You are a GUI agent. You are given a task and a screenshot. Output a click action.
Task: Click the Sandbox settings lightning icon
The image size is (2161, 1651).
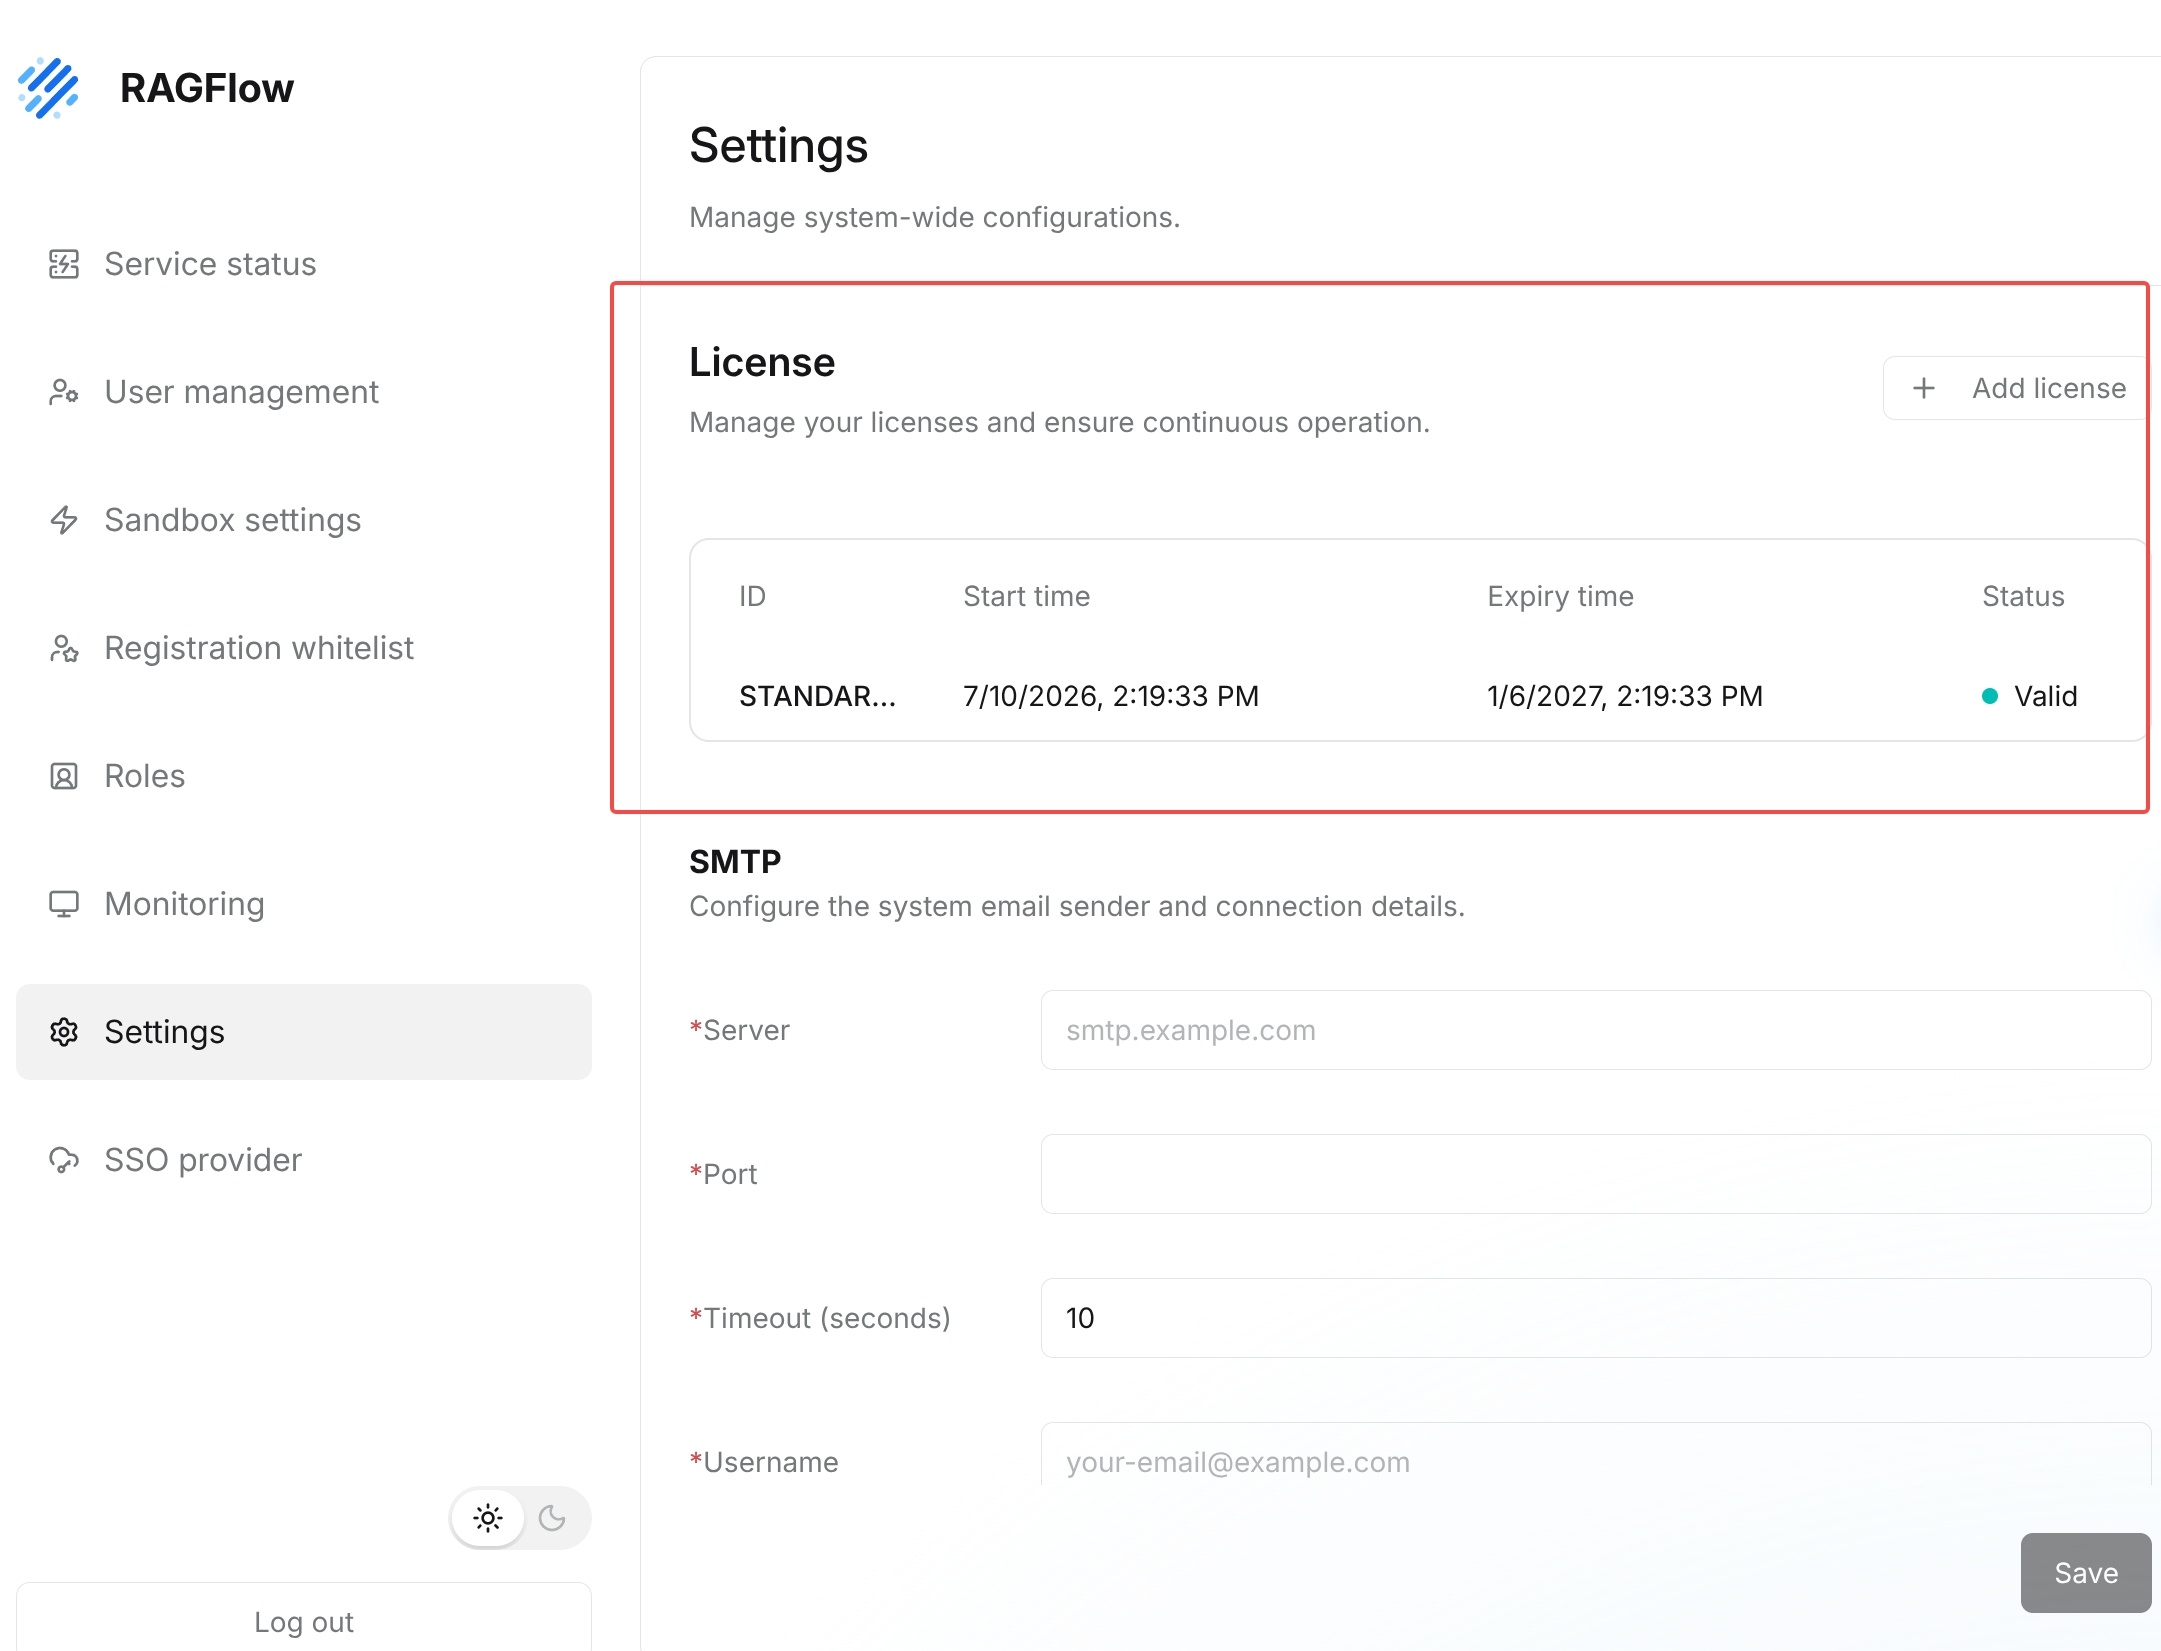pyautogui.click(x=64, y=520)
